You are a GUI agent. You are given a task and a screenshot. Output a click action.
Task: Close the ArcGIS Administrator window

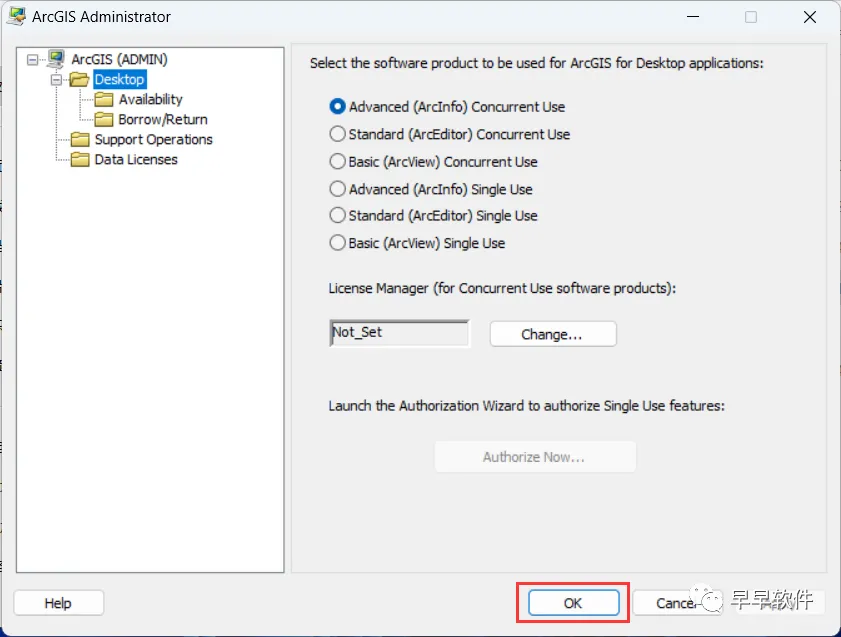(810, 17)
